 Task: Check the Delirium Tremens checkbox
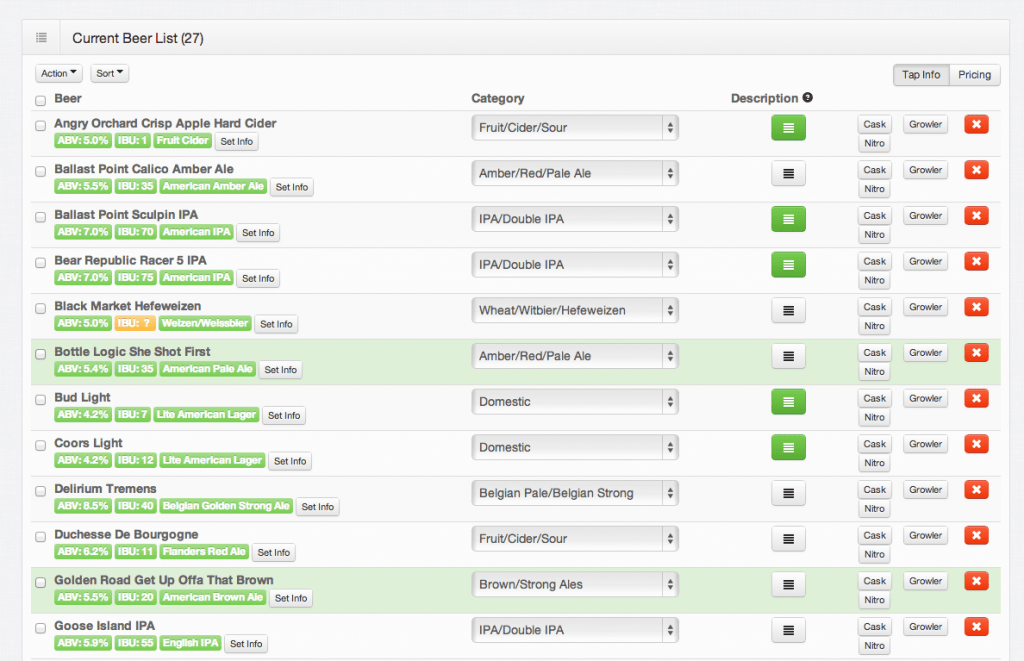[x=40, y=491]
